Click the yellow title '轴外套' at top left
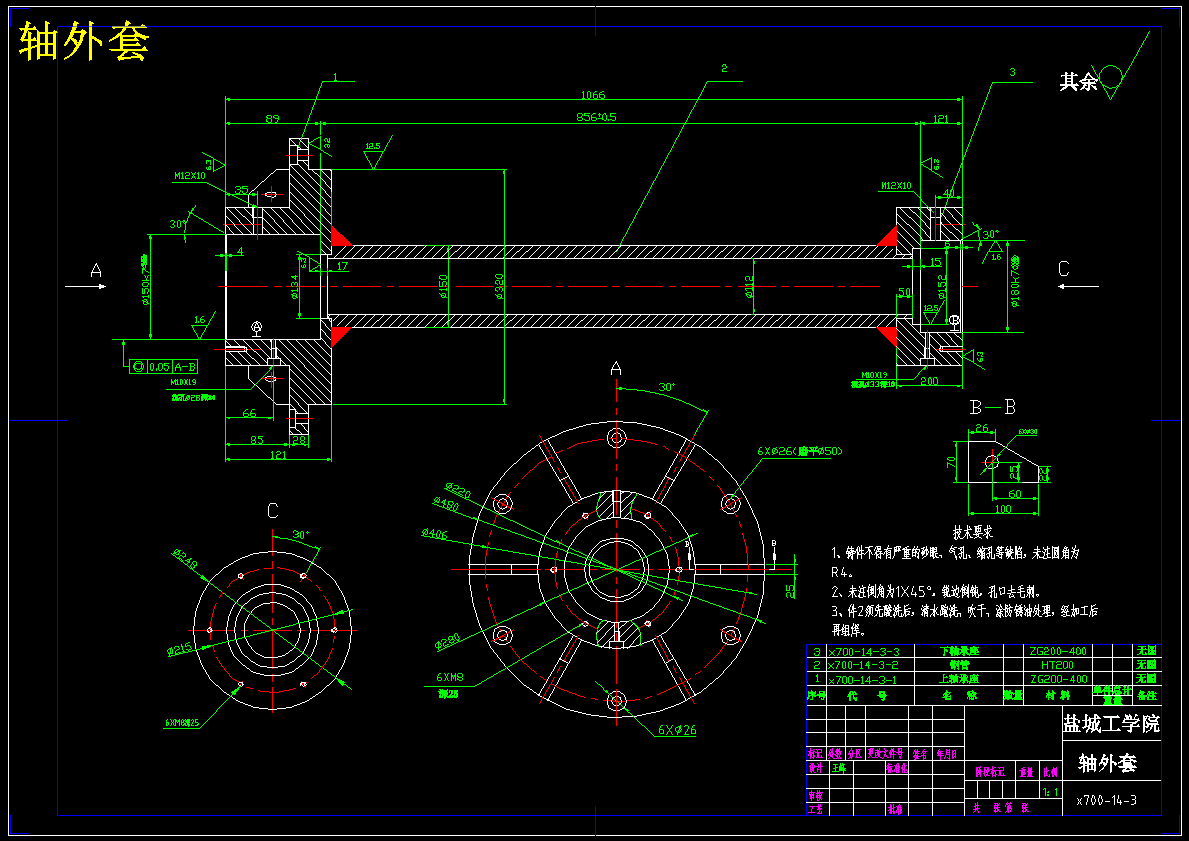 (83, 41)
